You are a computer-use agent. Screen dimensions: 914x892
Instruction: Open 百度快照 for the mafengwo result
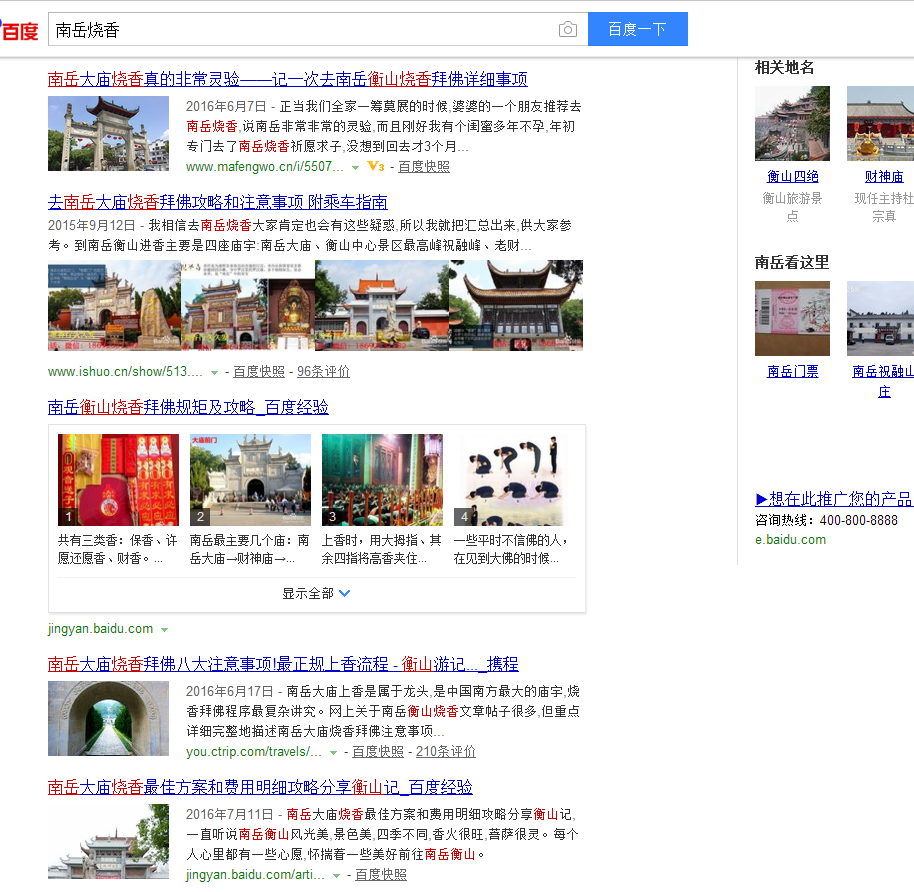(x=424, y=167)
